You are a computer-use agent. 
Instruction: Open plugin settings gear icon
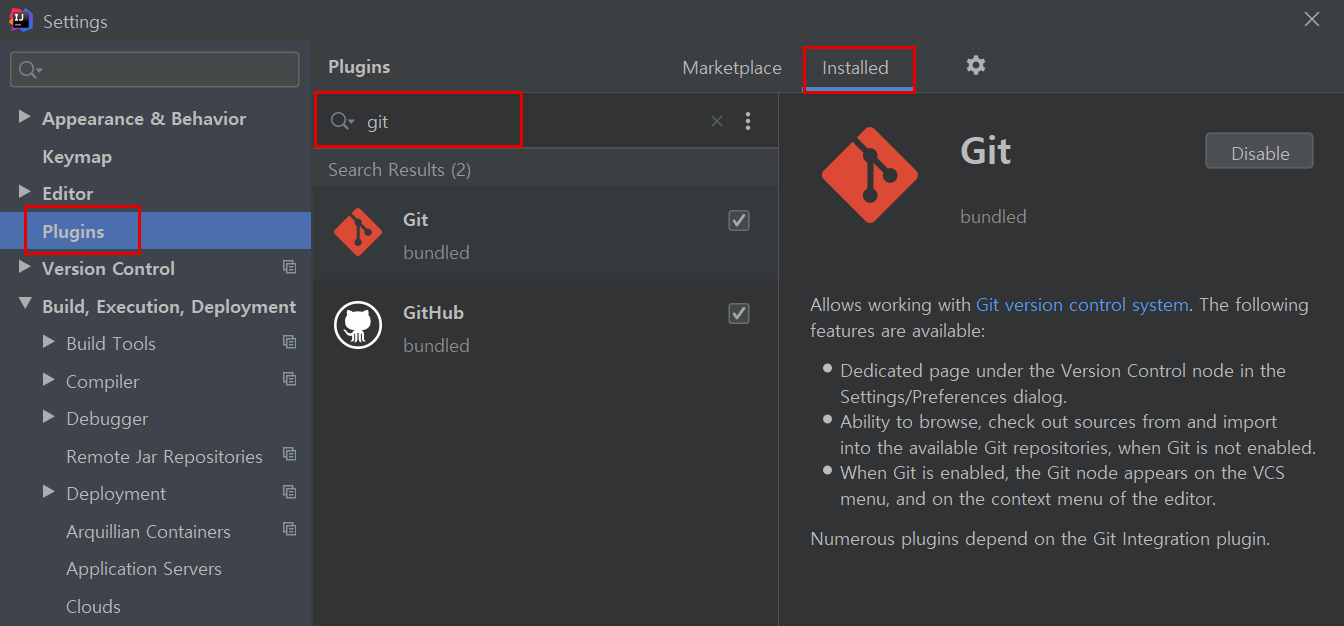pos(976,65)
